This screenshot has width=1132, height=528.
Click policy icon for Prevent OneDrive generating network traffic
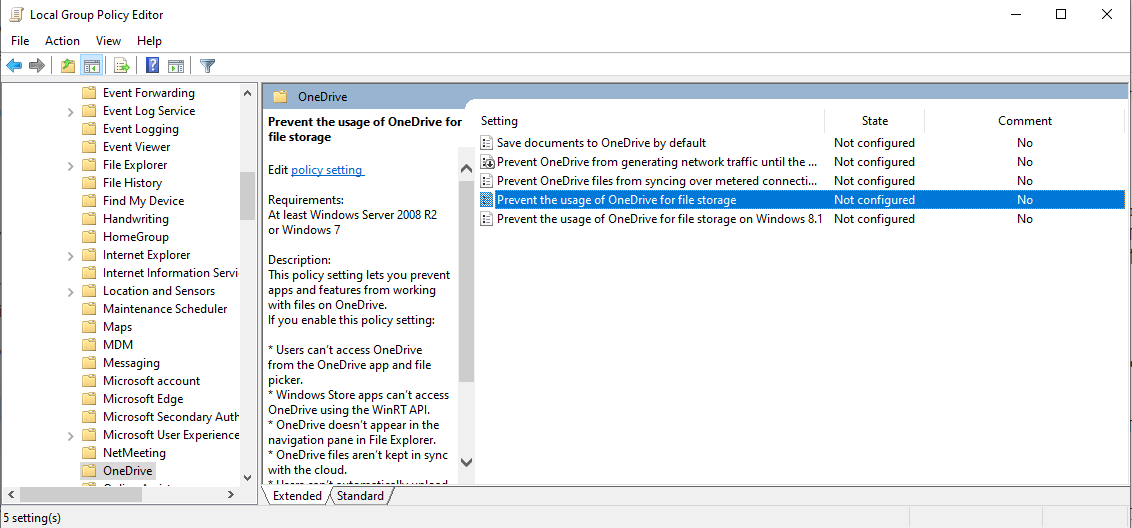click(x=487, y=162)
